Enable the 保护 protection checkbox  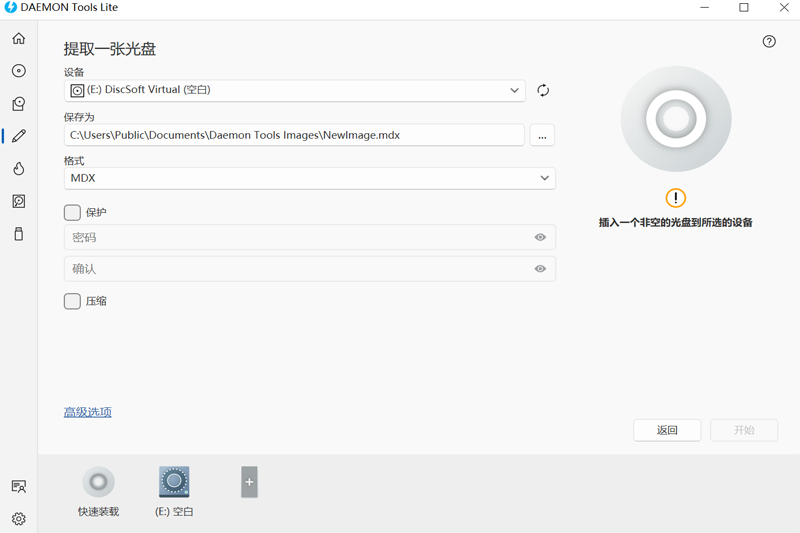coord(72,213)
